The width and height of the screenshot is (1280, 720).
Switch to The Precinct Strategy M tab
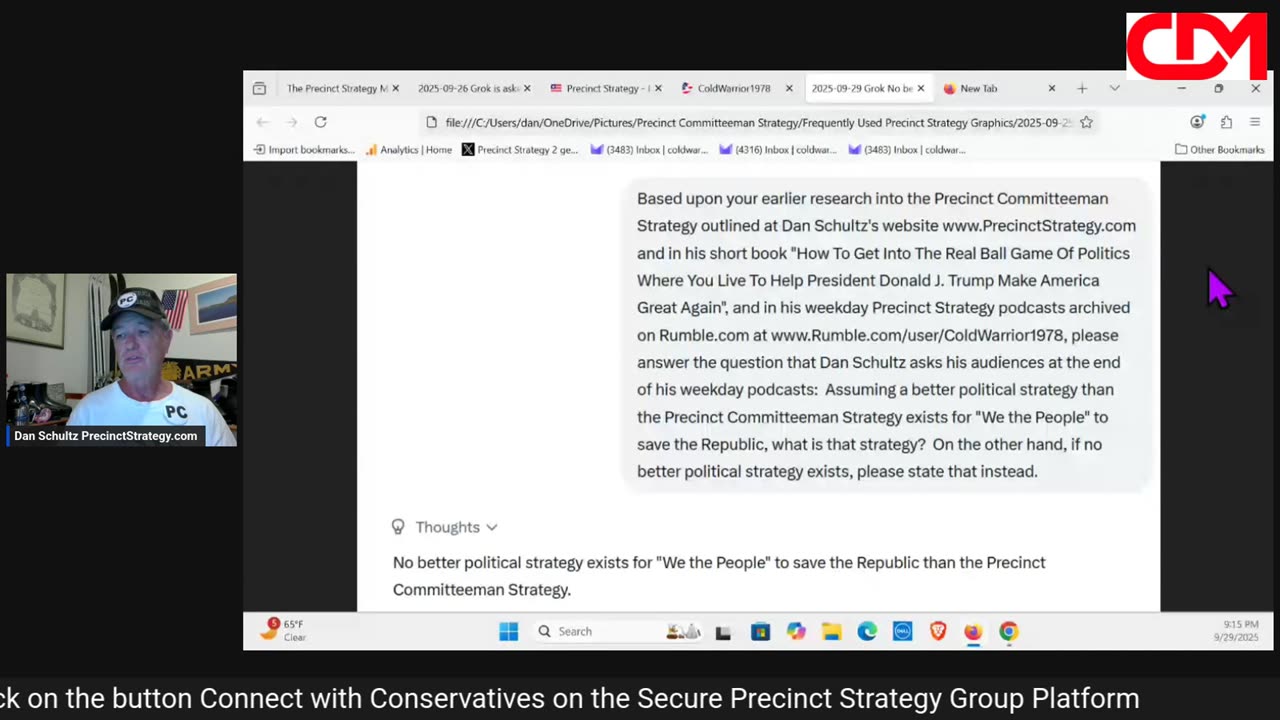point(337,88)
